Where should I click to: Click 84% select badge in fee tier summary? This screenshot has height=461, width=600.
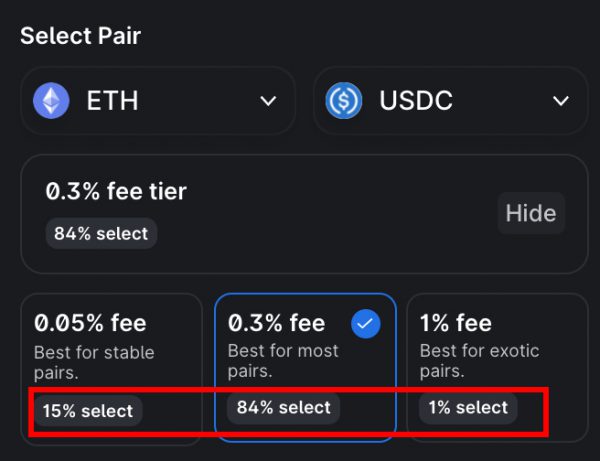point(101,234)
